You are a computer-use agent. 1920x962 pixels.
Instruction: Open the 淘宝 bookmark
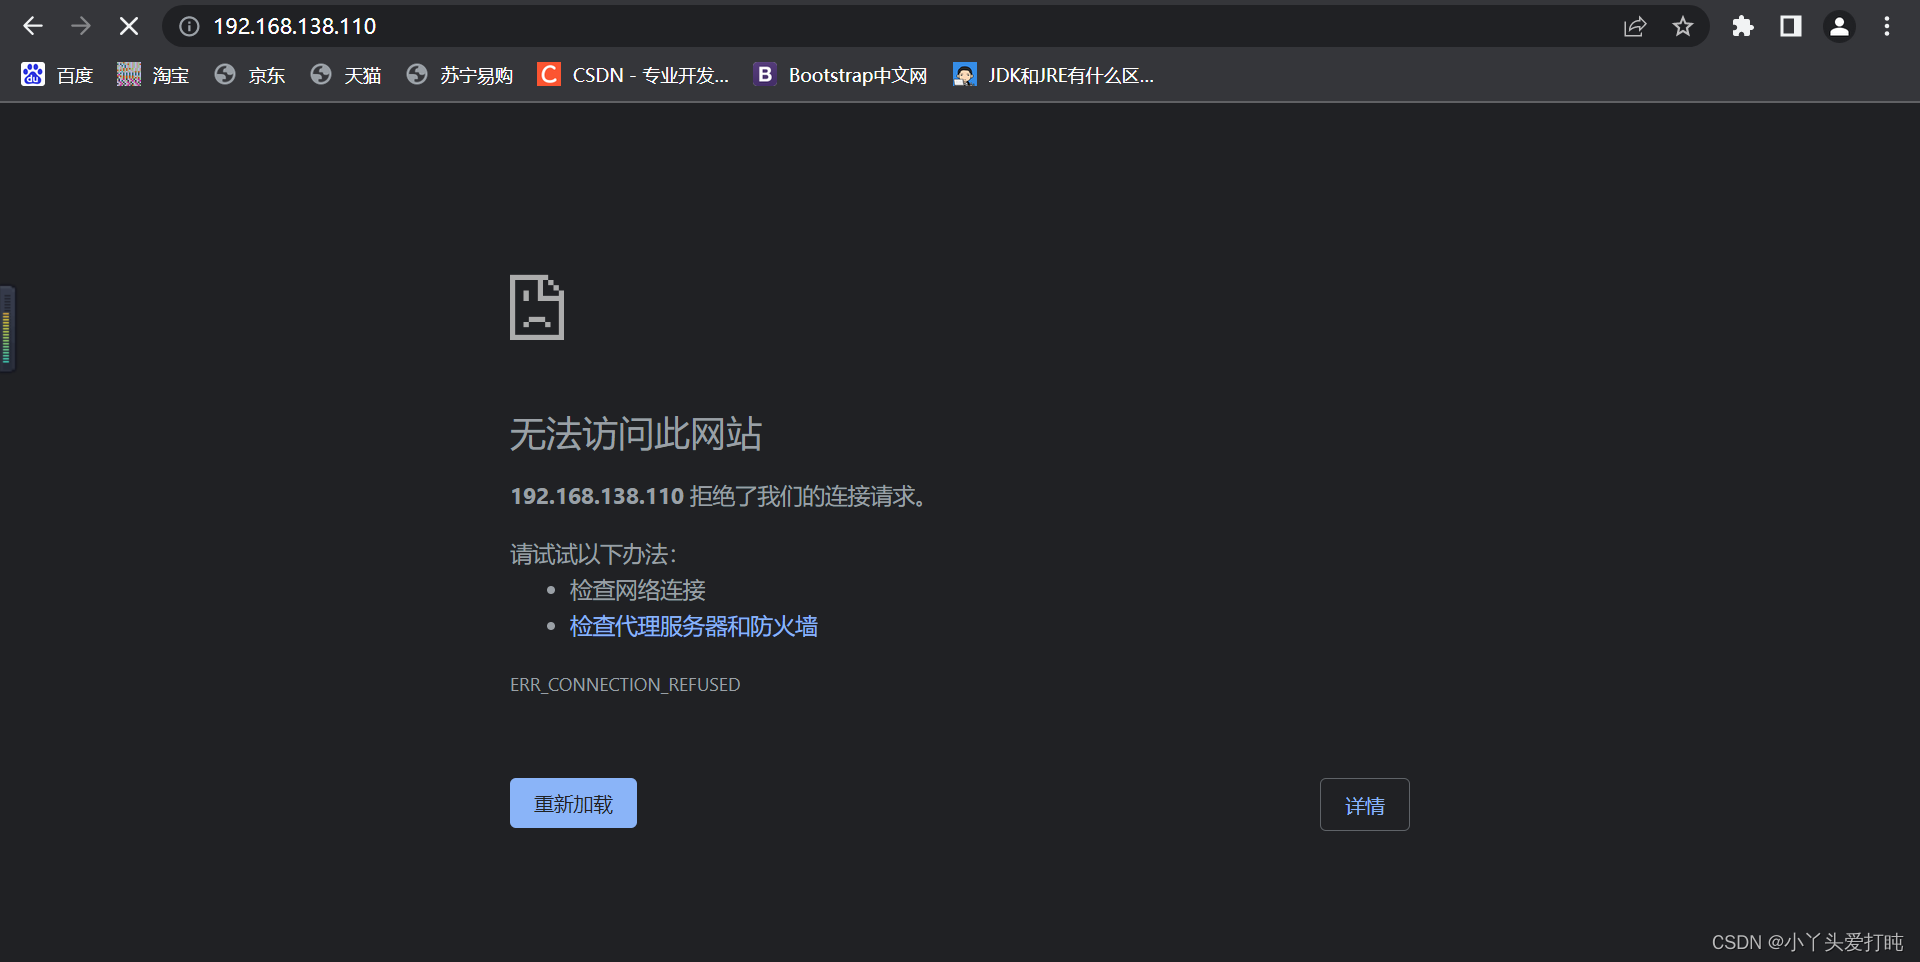(153, 75)
